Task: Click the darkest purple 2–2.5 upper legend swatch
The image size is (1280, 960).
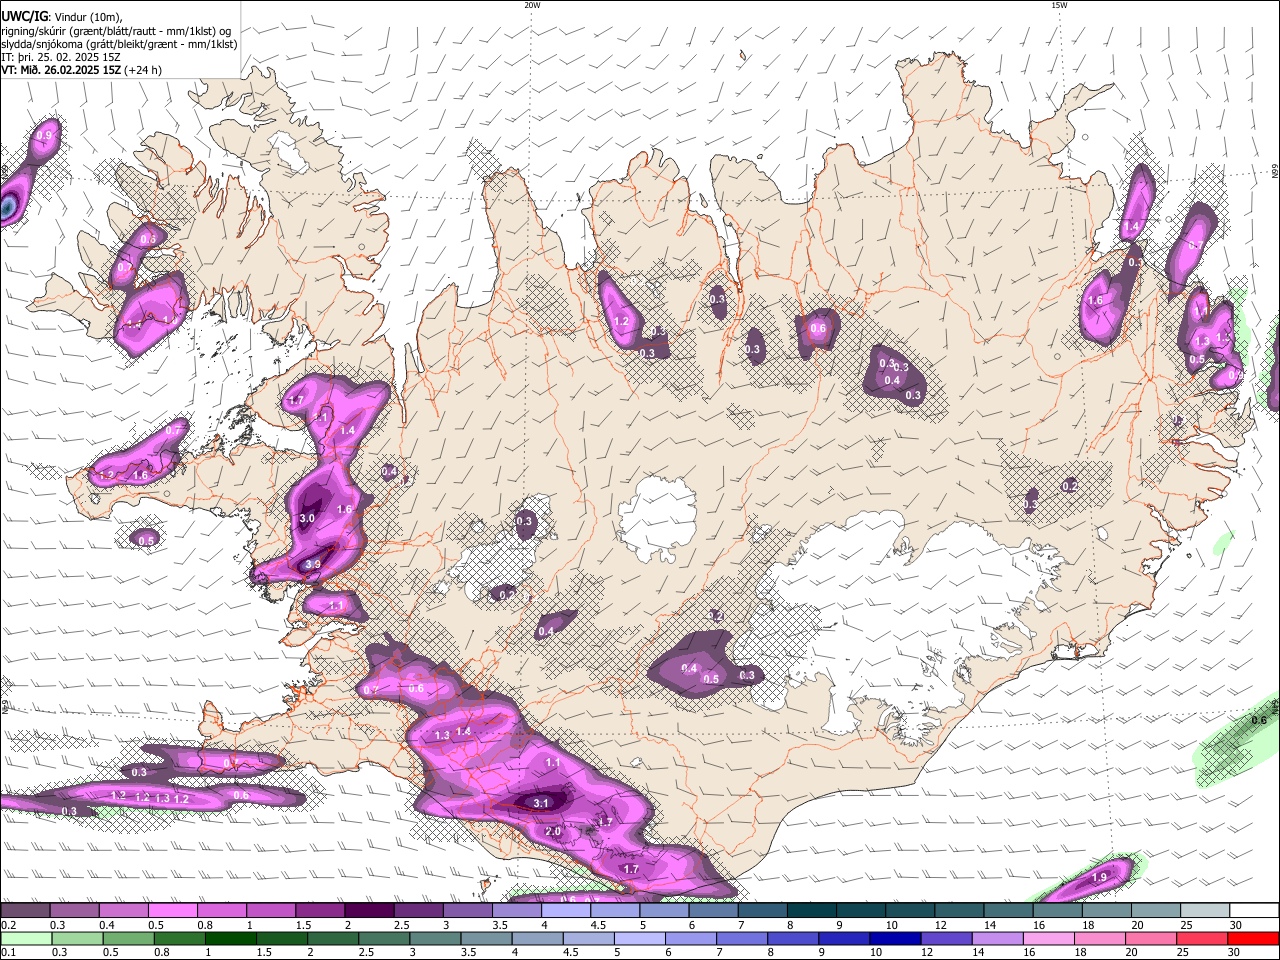Action: coord(369,910)
